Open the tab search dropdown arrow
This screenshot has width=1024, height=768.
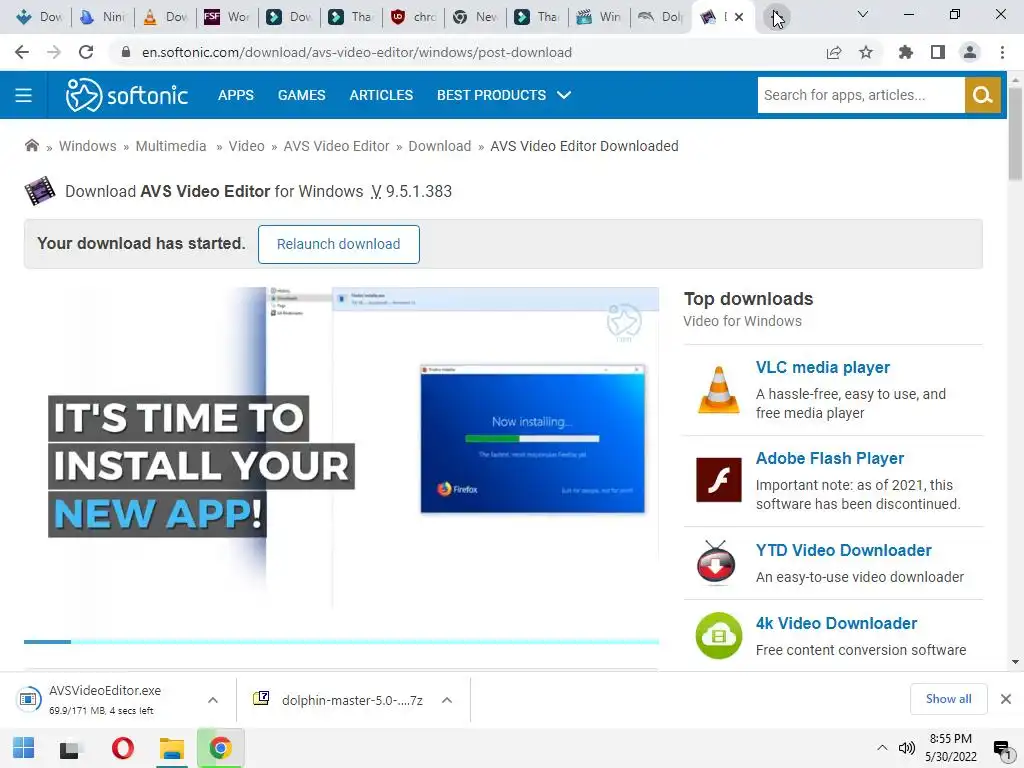pyautogui.click(x=863, y=14)
